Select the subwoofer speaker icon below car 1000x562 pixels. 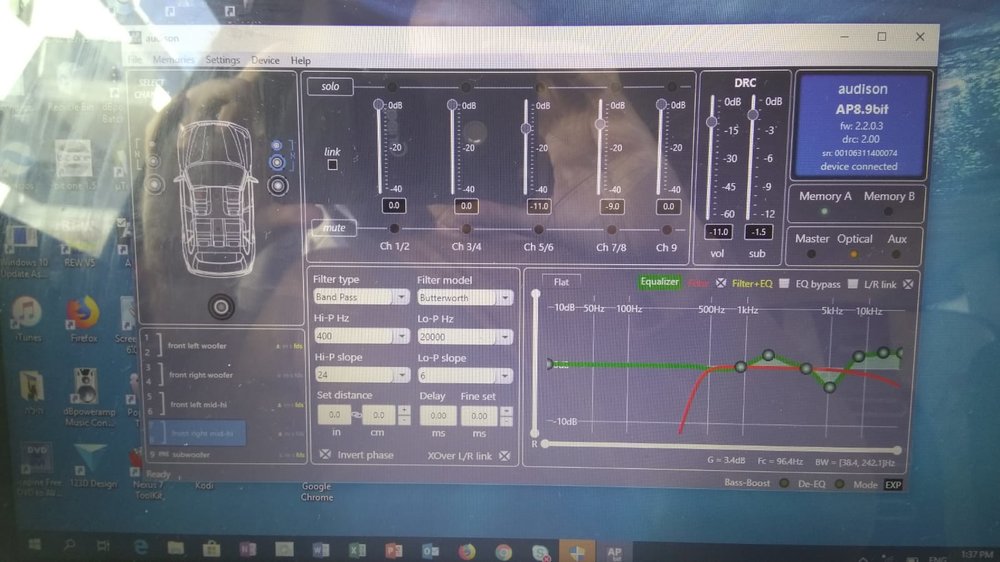coord(221,307)
